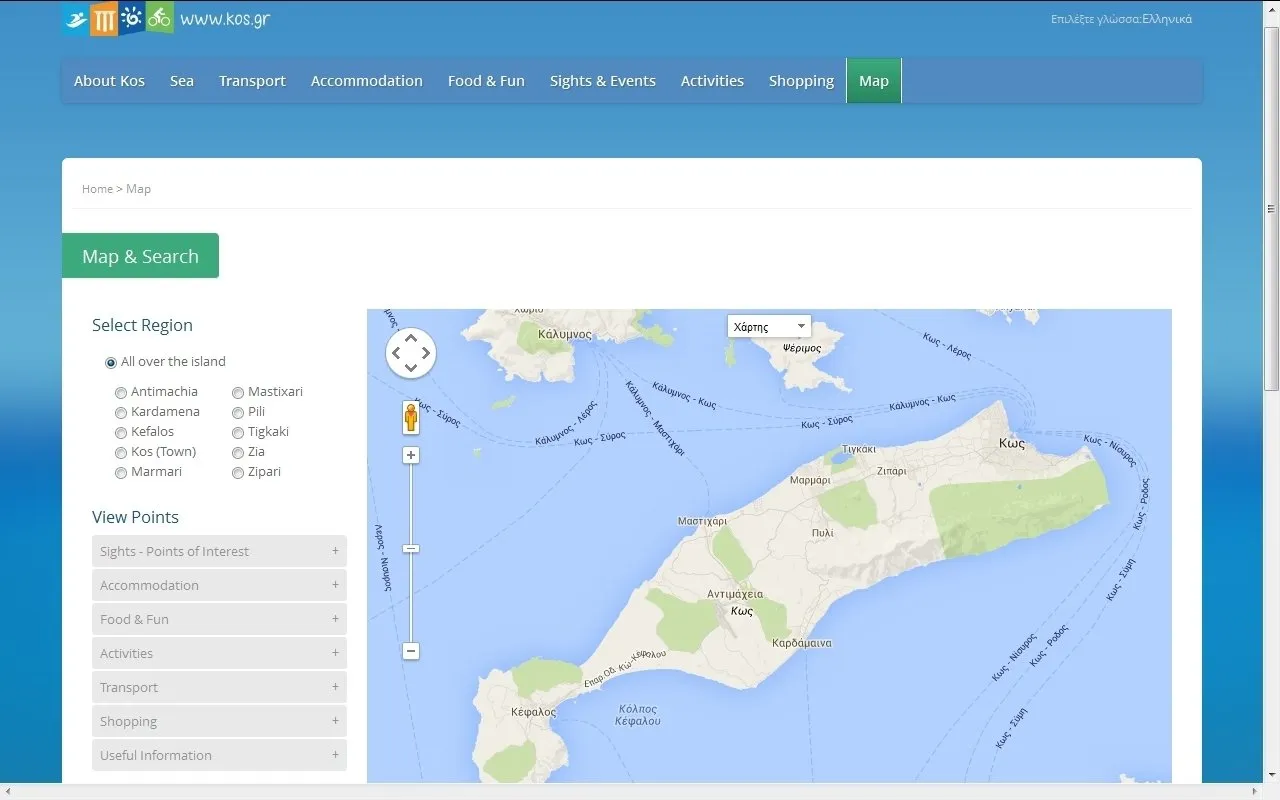Expand Useful Information section
Screen dimensions: 1280x800
(219, 755)
